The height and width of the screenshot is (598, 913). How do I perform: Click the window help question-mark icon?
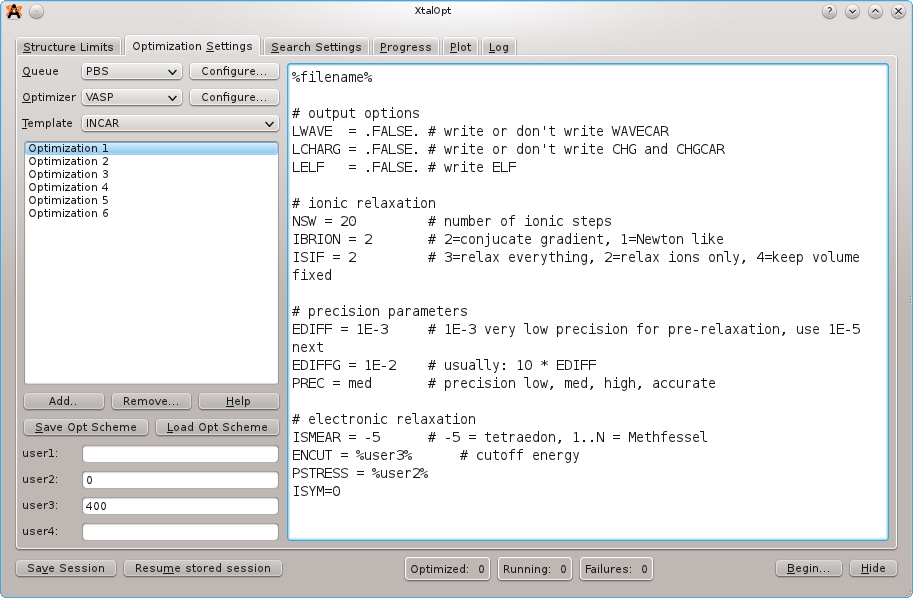click(829, 11)
